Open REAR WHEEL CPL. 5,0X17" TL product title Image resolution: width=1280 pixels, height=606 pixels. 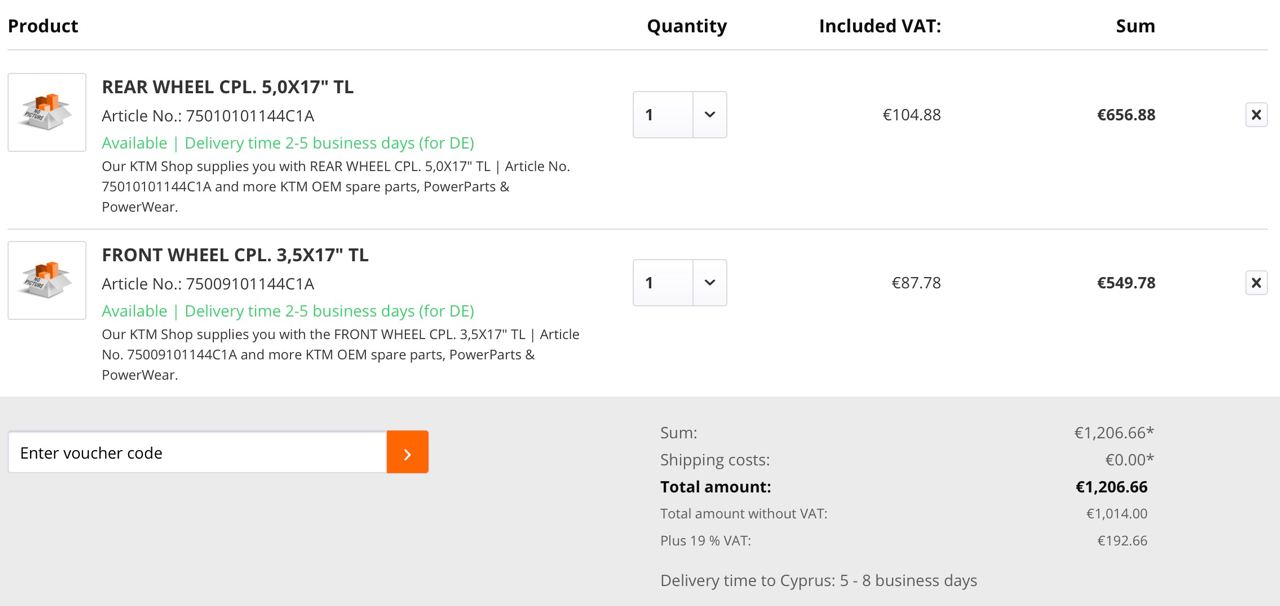point(227,87)
